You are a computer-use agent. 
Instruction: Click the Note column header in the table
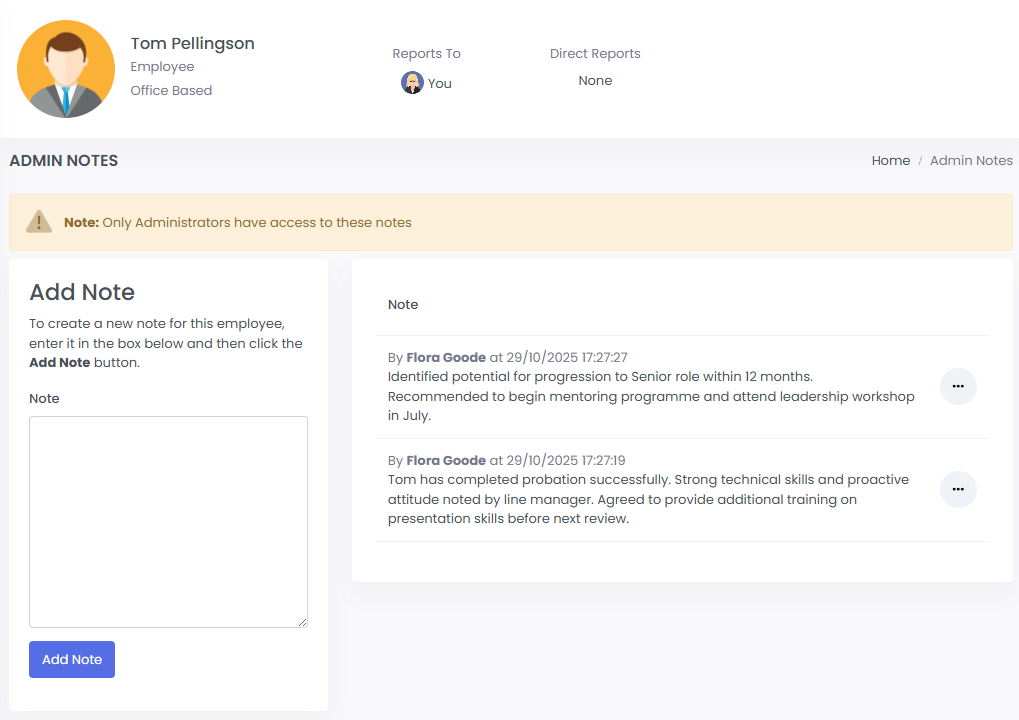(x=403, y=305)
